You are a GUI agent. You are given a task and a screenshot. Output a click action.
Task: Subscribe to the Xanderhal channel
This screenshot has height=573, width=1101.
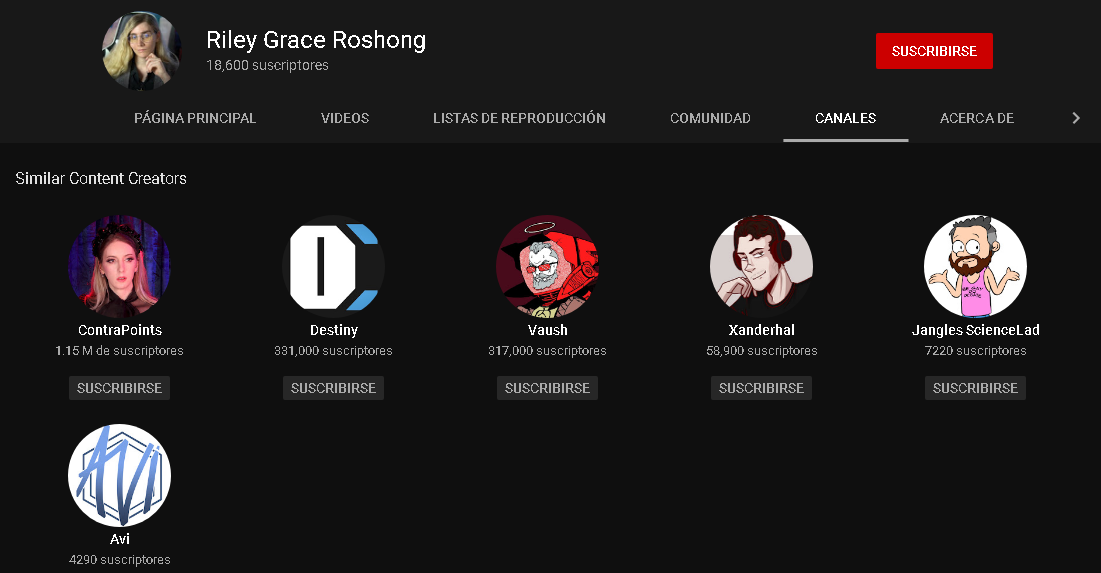click(761, 388)
